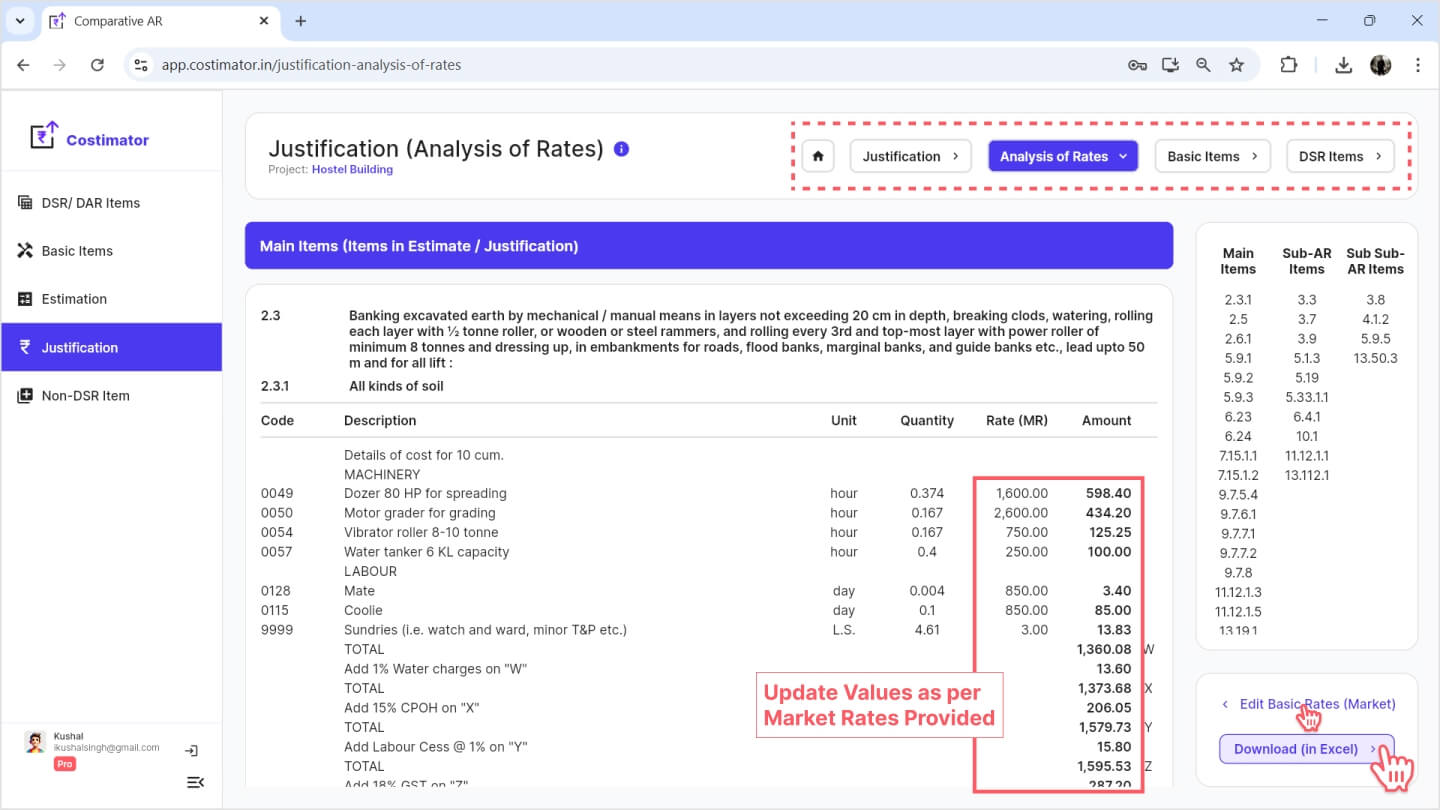Click the Amount column header
This screenshot has width=1440, height=810.
point(1107,421)
